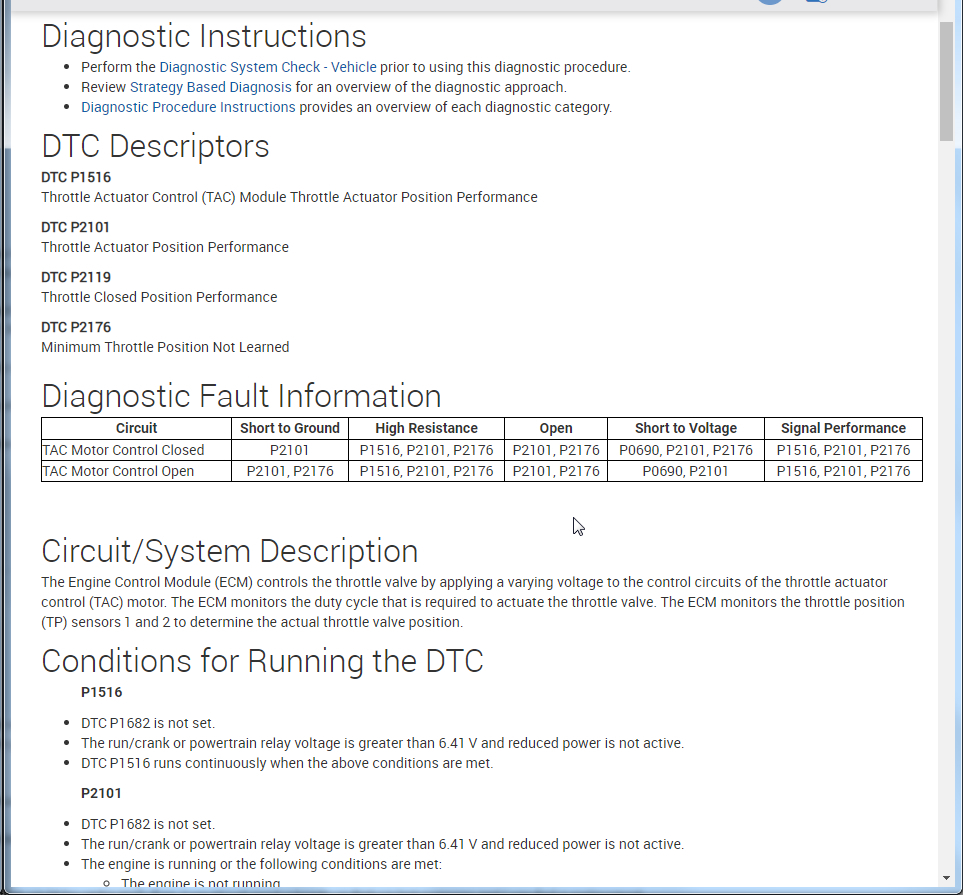The width and height of the screenshot is (963, 895).
Task: Click the vertical scrollbar thumb
Action: tap(946, 81)
